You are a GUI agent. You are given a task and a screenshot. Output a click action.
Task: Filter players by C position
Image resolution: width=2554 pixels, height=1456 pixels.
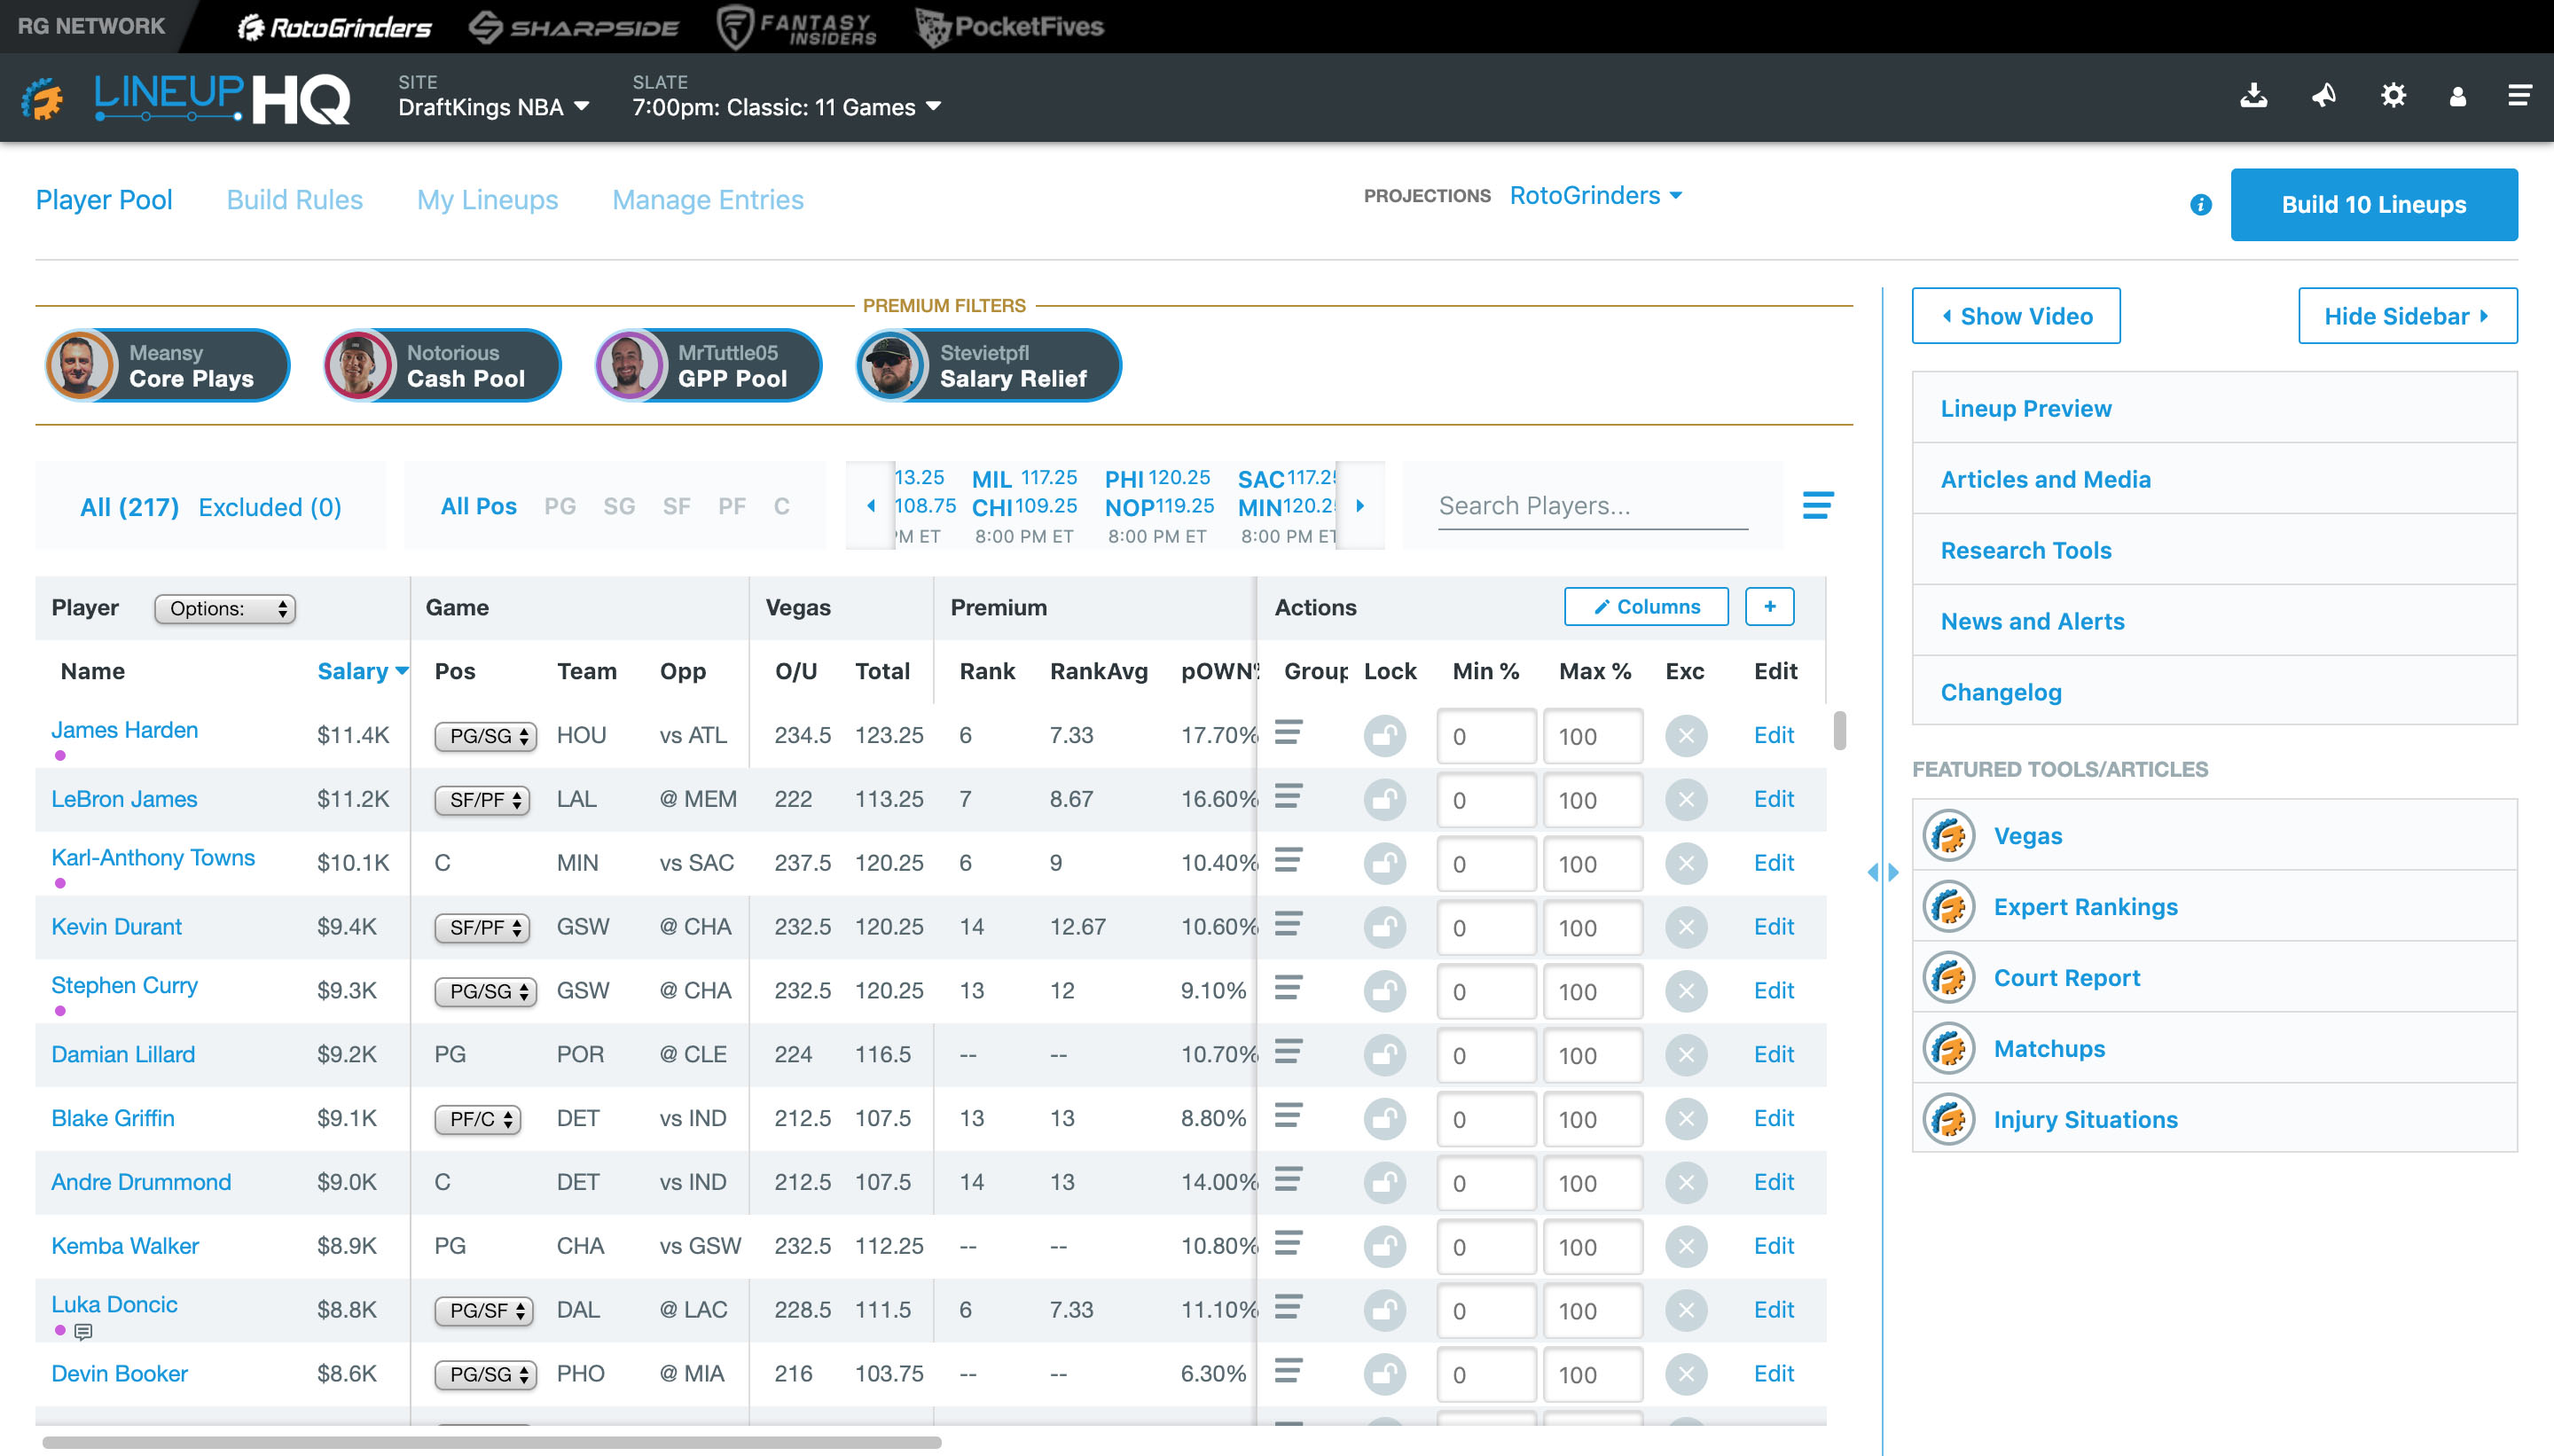click(x=781, y=506)
